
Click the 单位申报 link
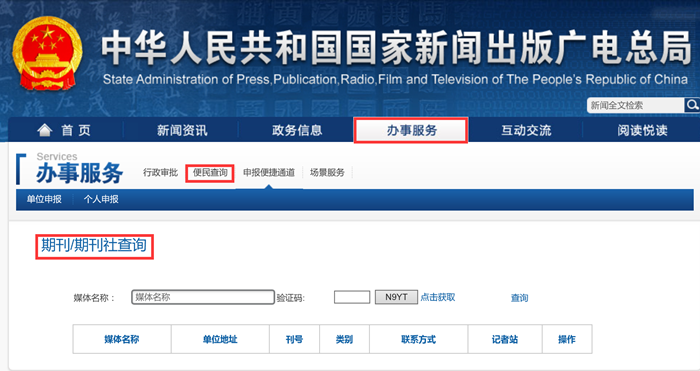[x=44, y=199]
